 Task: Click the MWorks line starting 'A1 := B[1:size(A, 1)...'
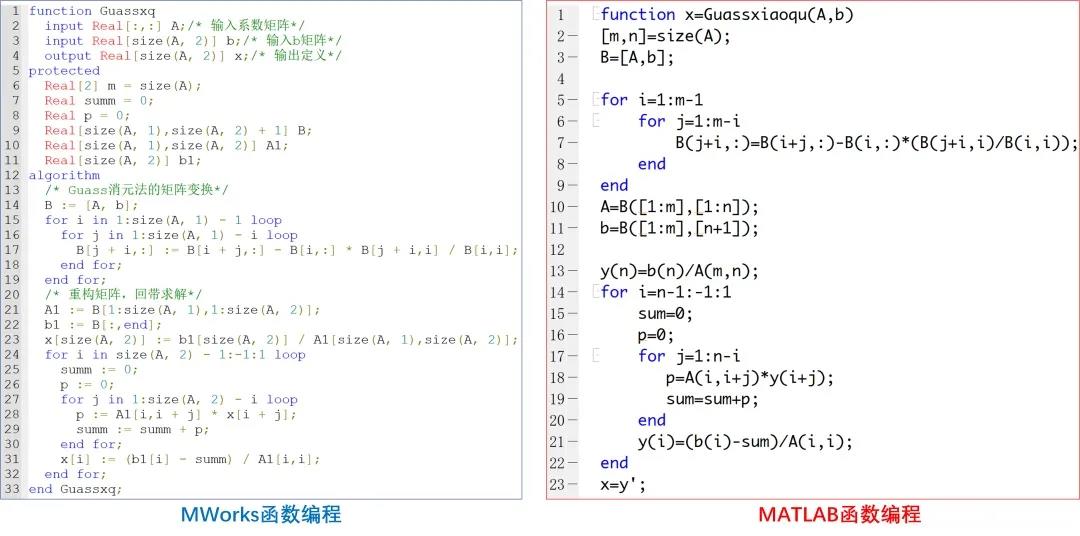[x=183, y=309]
